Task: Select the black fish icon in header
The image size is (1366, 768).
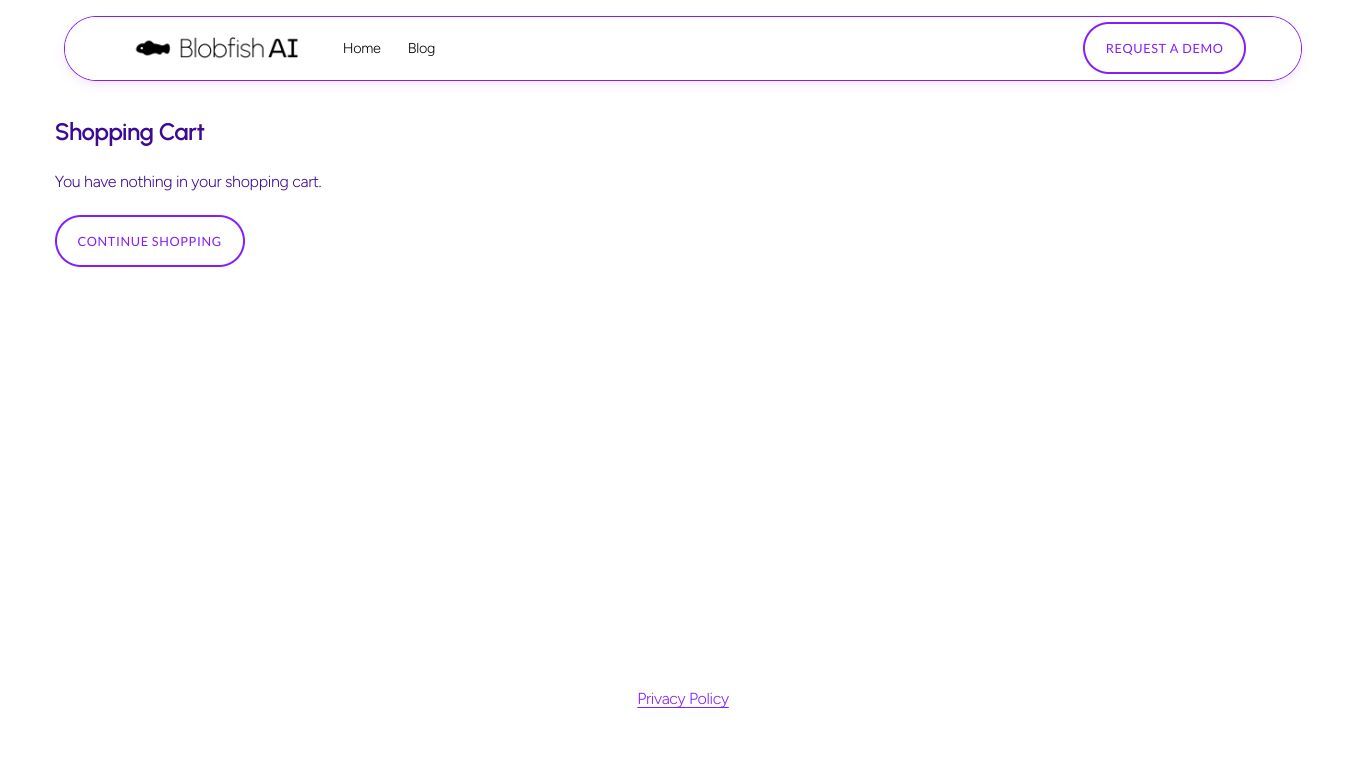Action: point(153,48)
